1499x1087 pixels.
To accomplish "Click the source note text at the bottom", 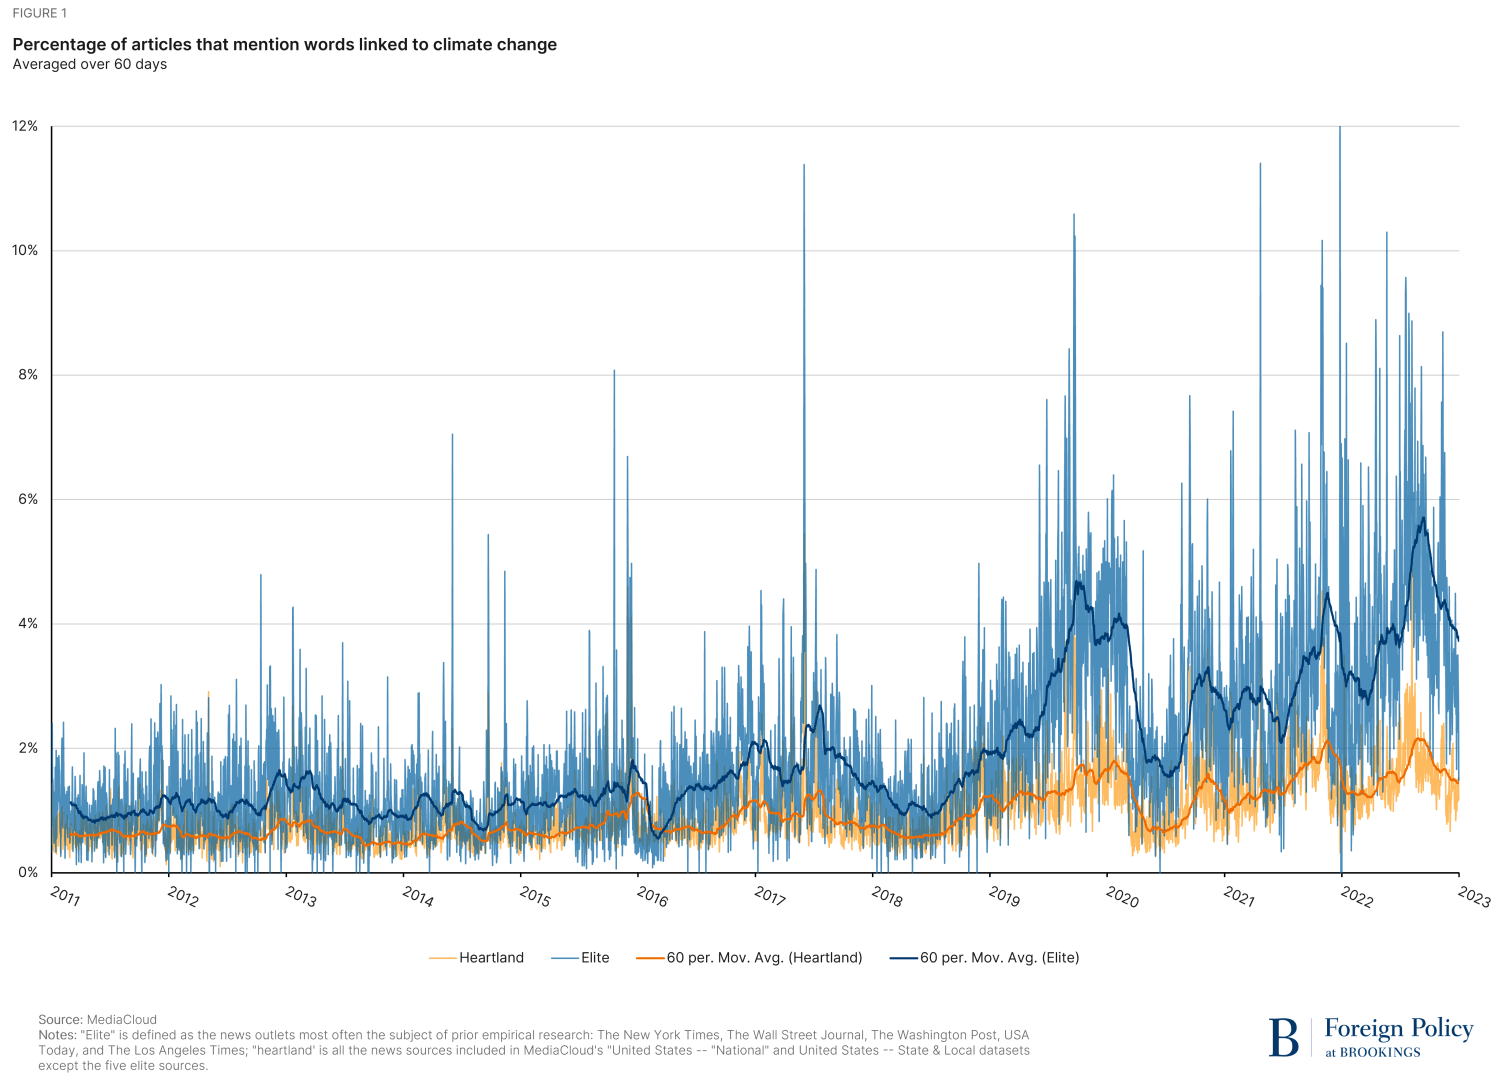I will 533,1043.
